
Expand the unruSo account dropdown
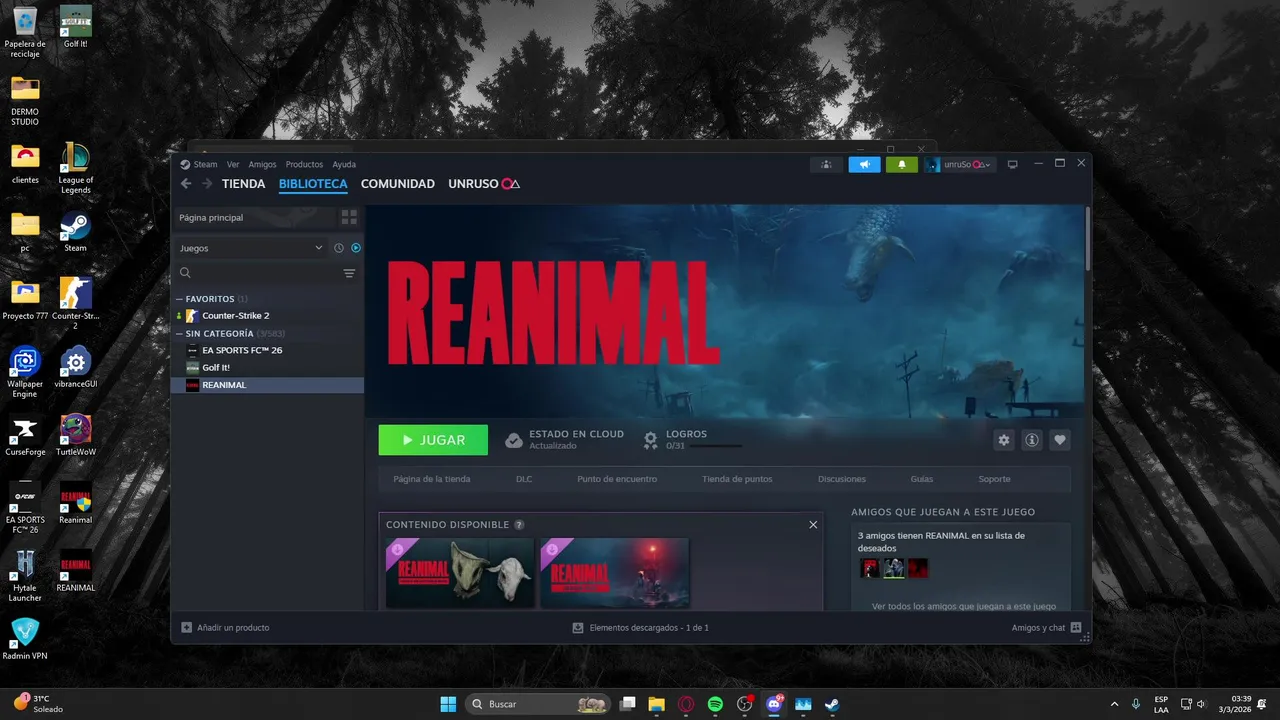pyautogui.click(x=960, y=165)
